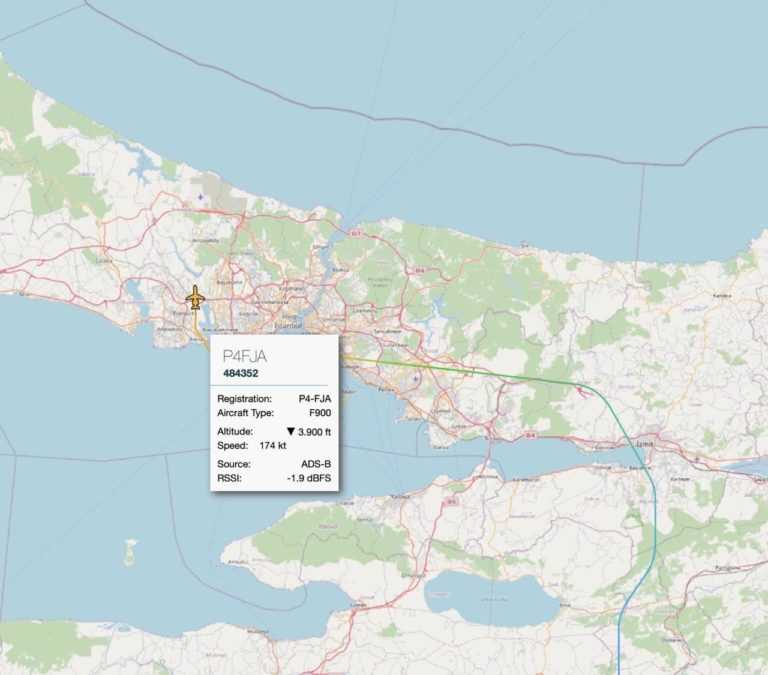The width and height of the screenshot is (768, 675).
Task: Click the airport symbol northwest of Istanbul
Action: (200, 197)
